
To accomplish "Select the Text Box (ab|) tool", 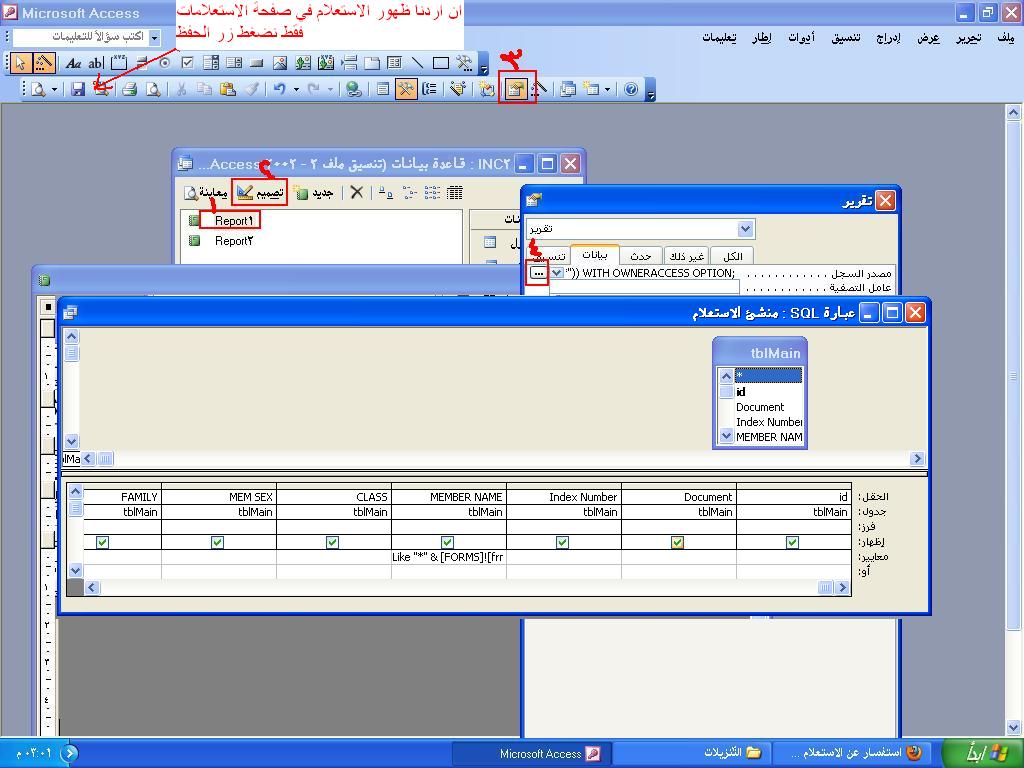I will click(96, 63).
